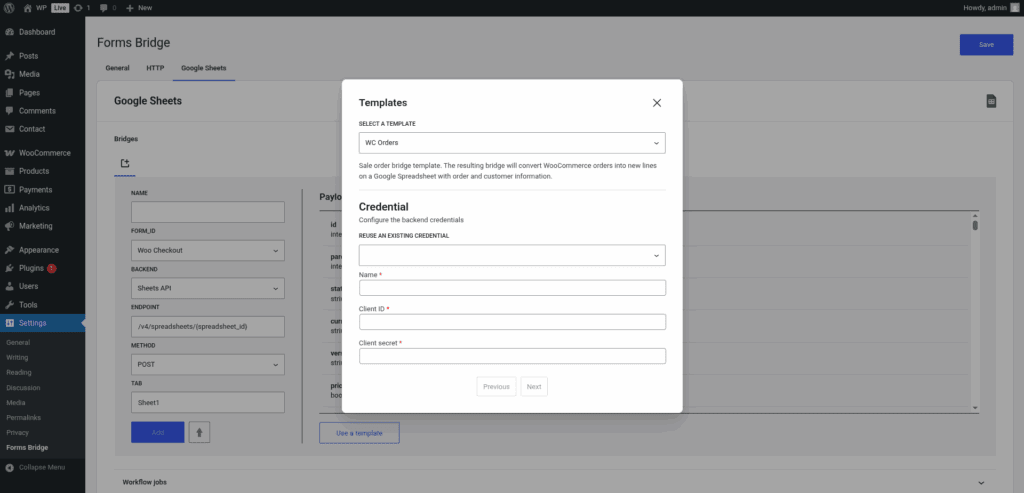The width and height of the screenshot is (1024, 493).
Task: Click the blue Add bridge button
Action: 157,432
